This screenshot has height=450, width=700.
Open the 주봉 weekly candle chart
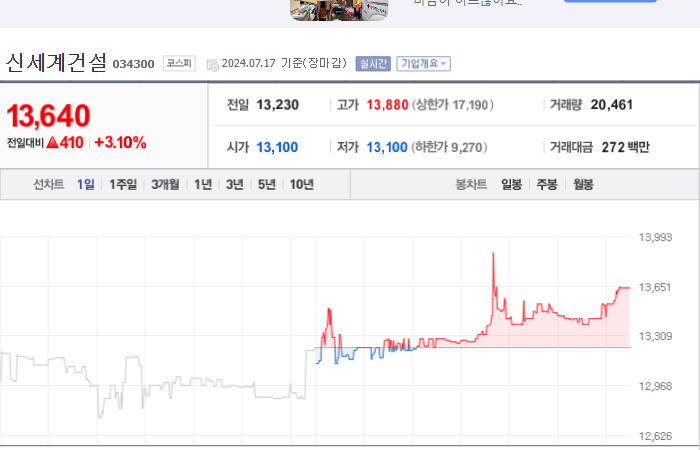(x=547, y=184)
